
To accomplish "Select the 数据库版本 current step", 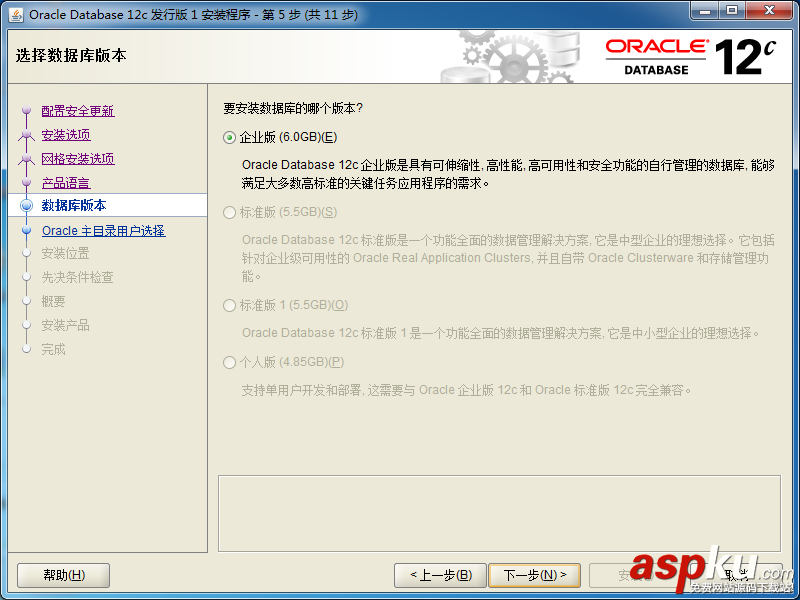I will pos(74,206).
